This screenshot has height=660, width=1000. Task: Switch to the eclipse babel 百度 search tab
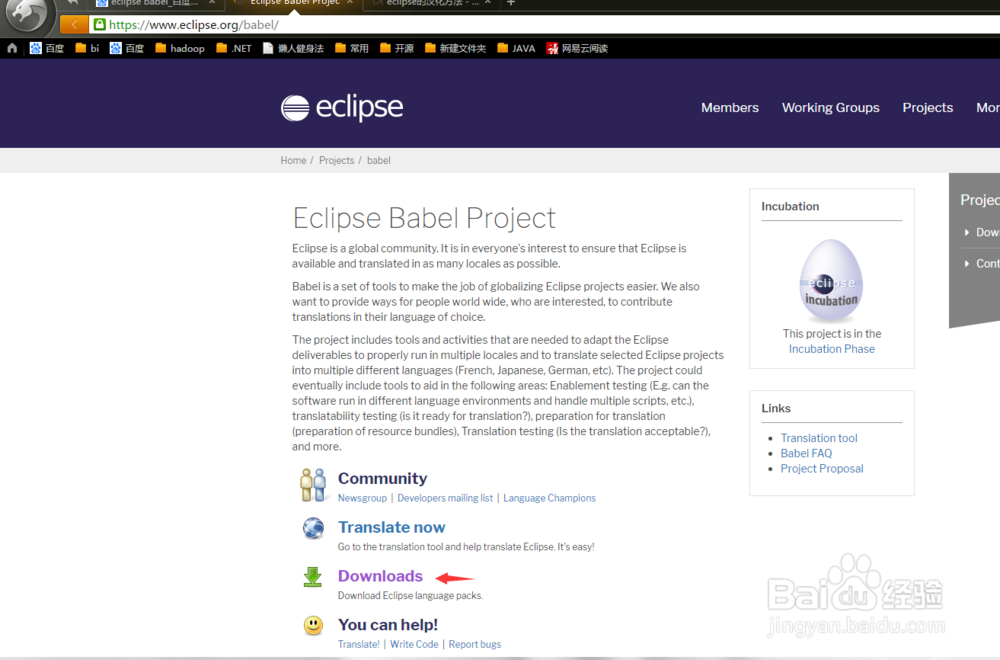tap(155, 3)
